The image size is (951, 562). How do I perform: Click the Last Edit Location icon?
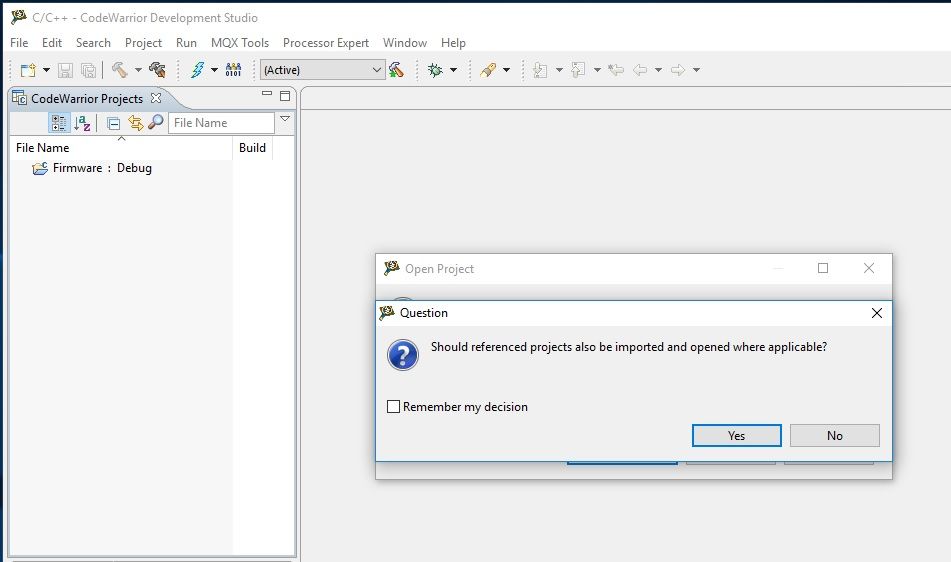pyautogui.click(x=616, y=70)
